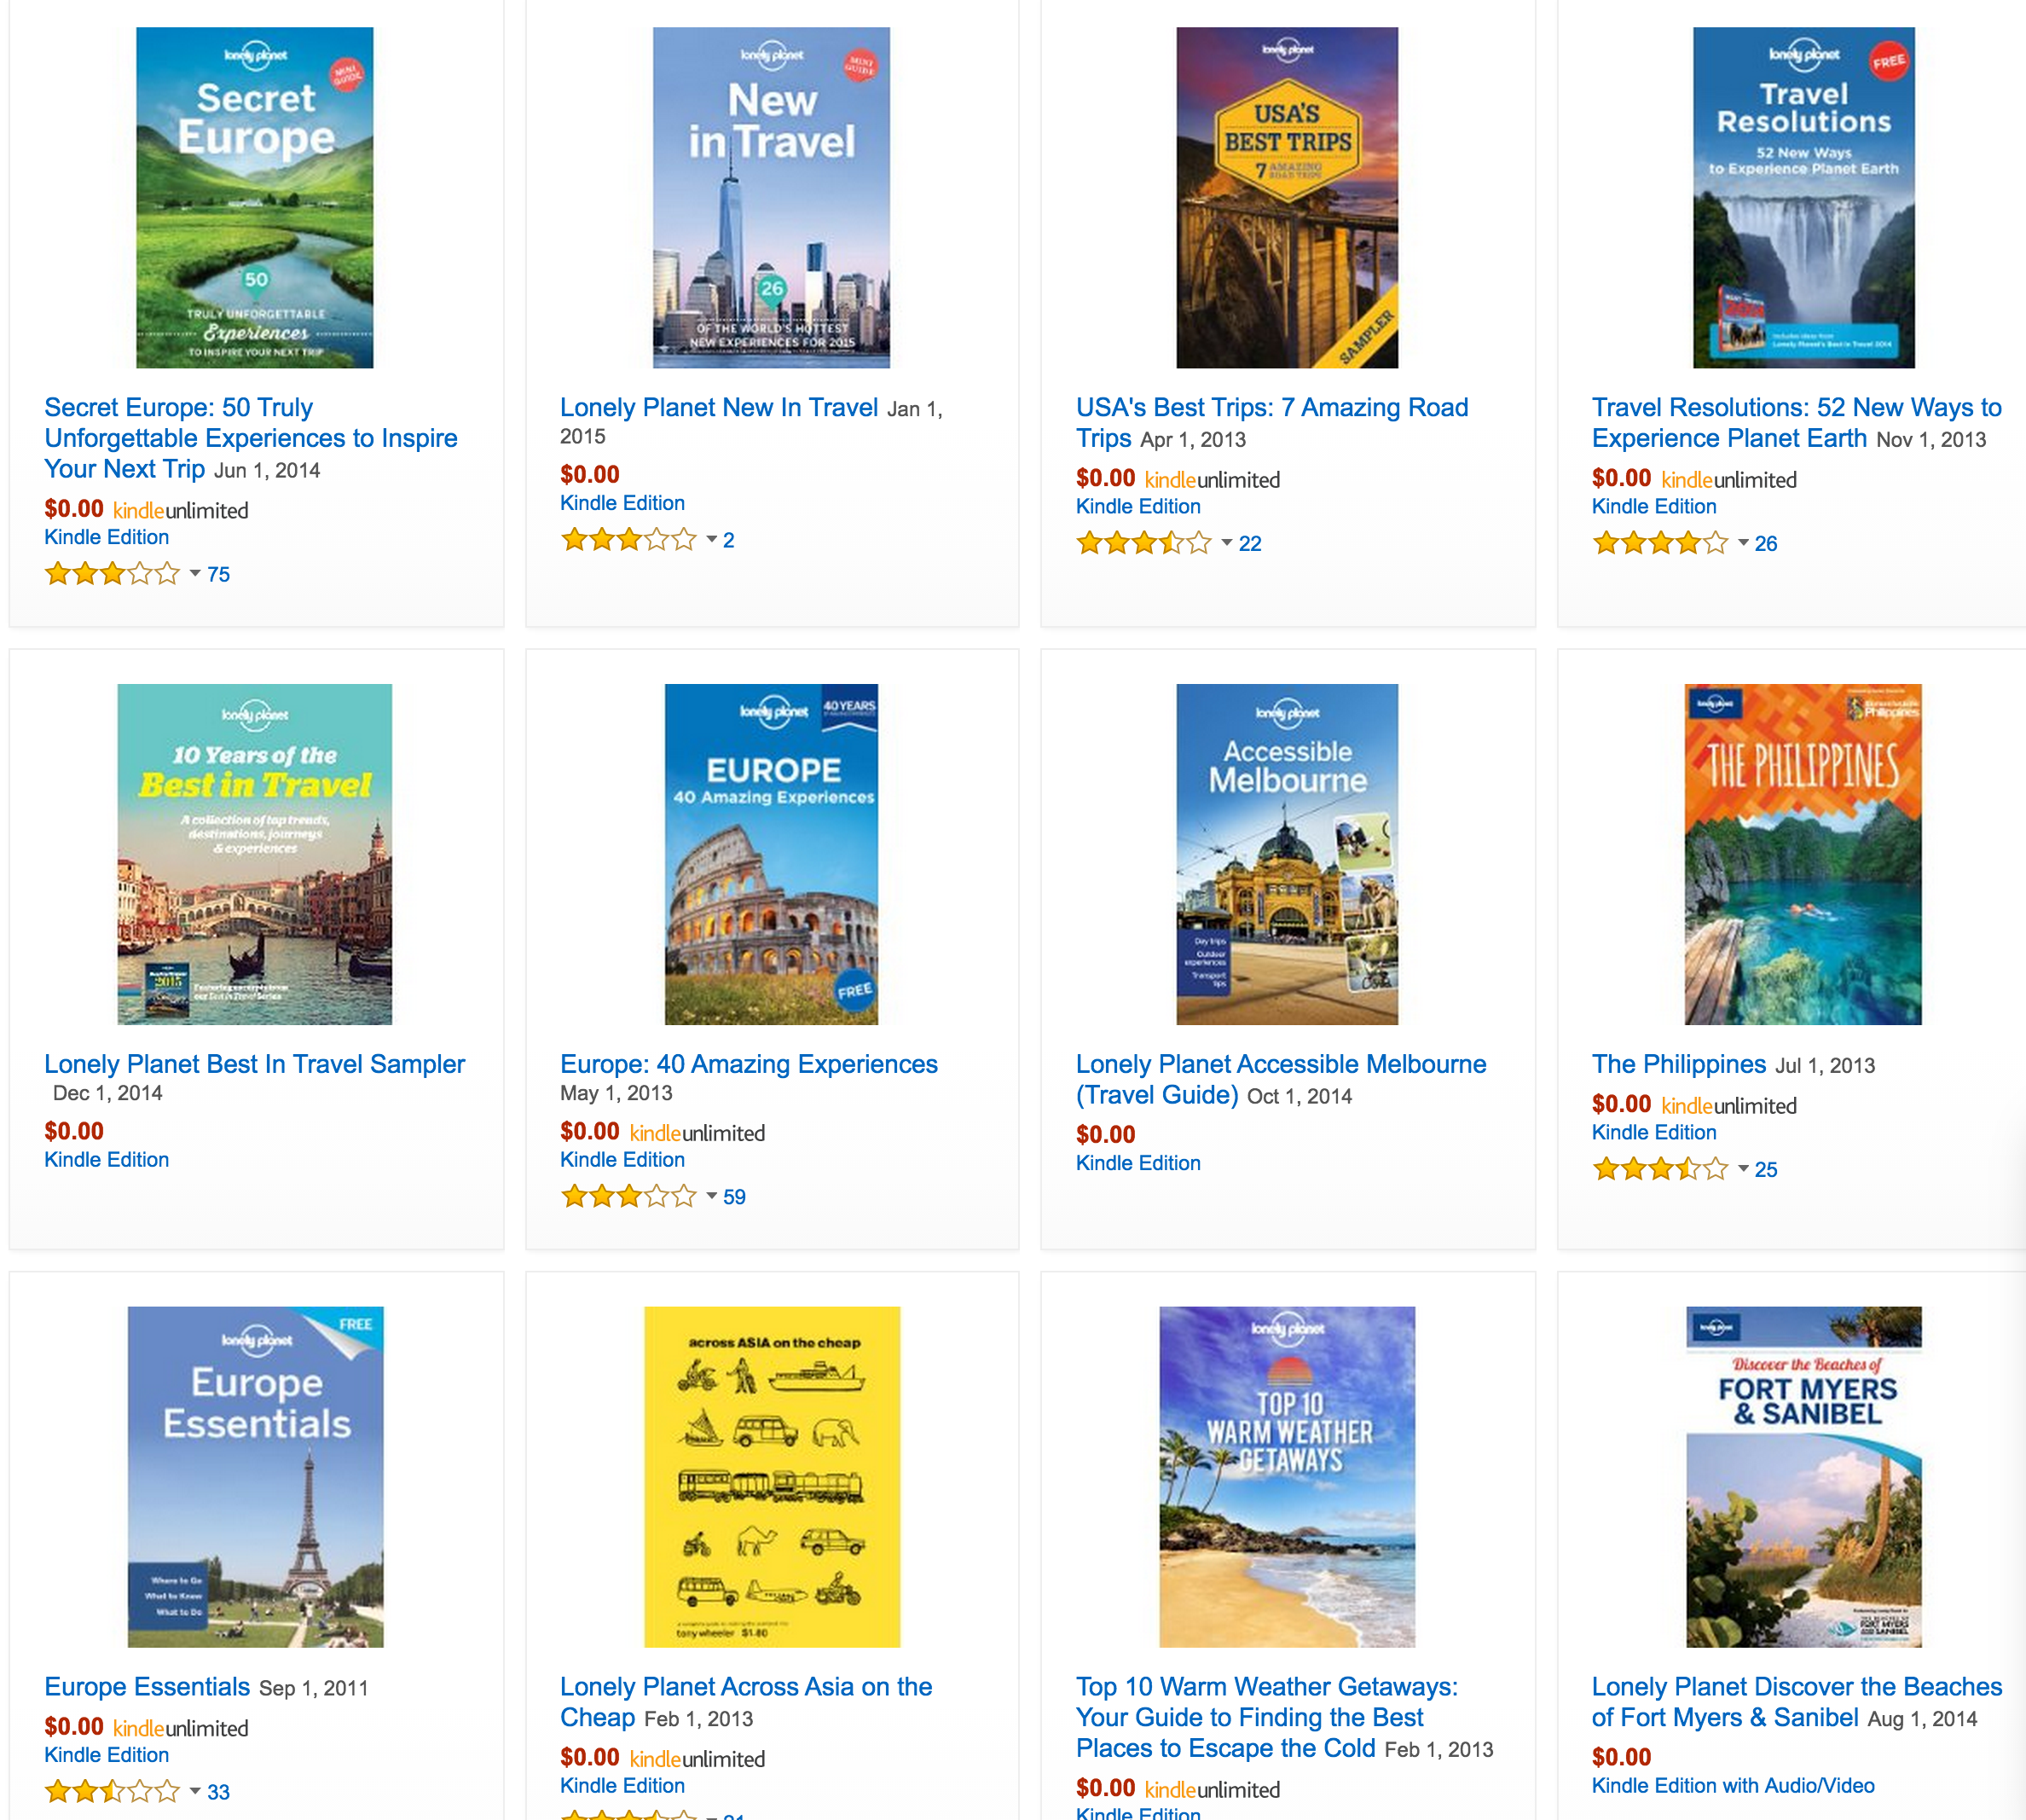Open Lonely Planet Best In Travel Sampler link
2026x1820 pixels.
[255, 1064]
